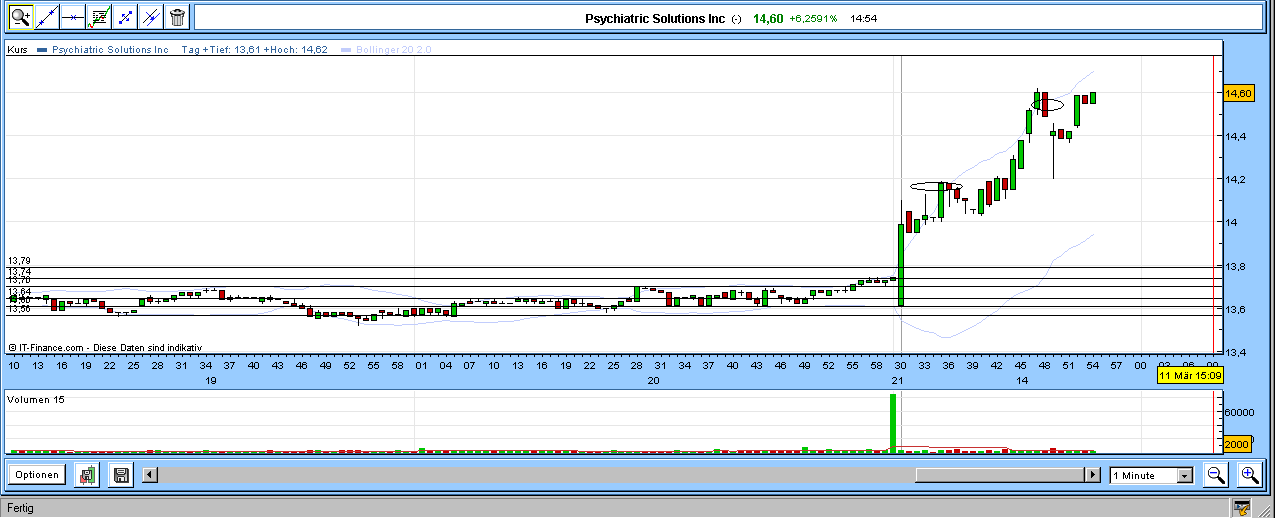
Task: Select the zoom magnifier tool in toolbar
Action: (20, 16)
